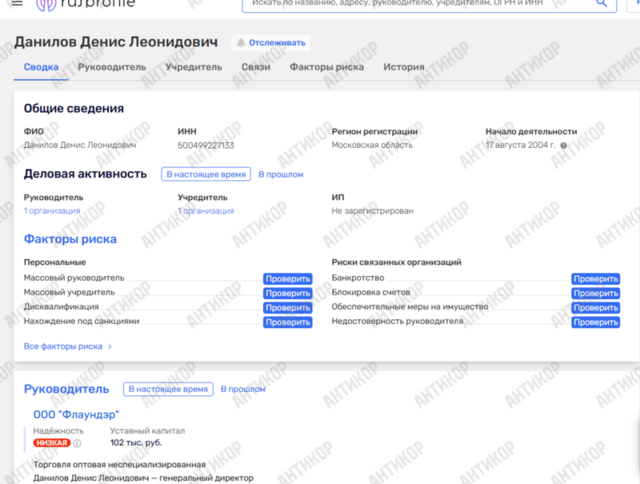Check Банкротство risk factor
Image resolution: width=640 pixels, height=484 pixels.
pos(596,279)
